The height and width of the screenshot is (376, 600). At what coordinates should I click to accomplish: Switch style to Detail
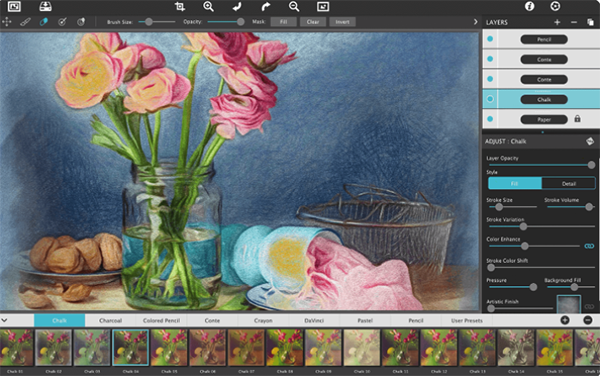[569, 184]
